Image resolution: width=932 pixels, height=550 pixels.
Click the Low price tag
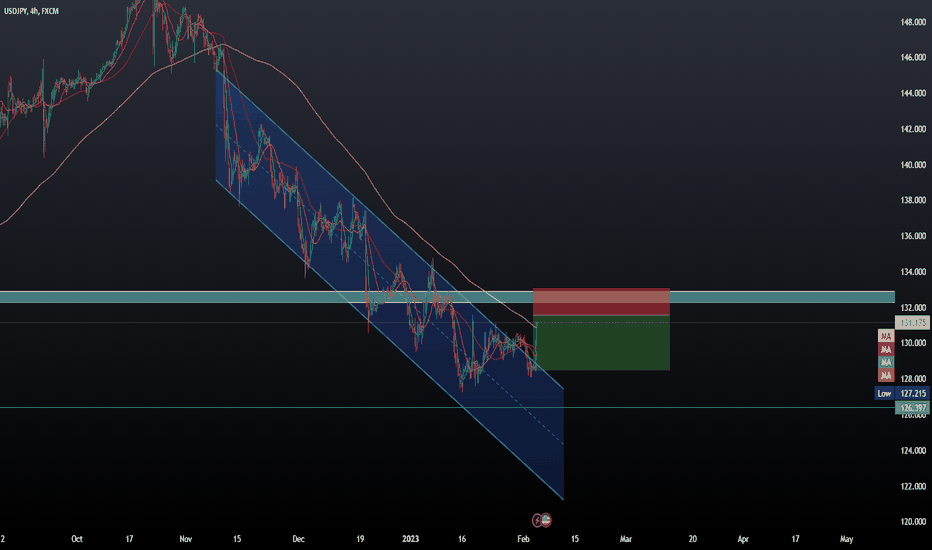884,393
